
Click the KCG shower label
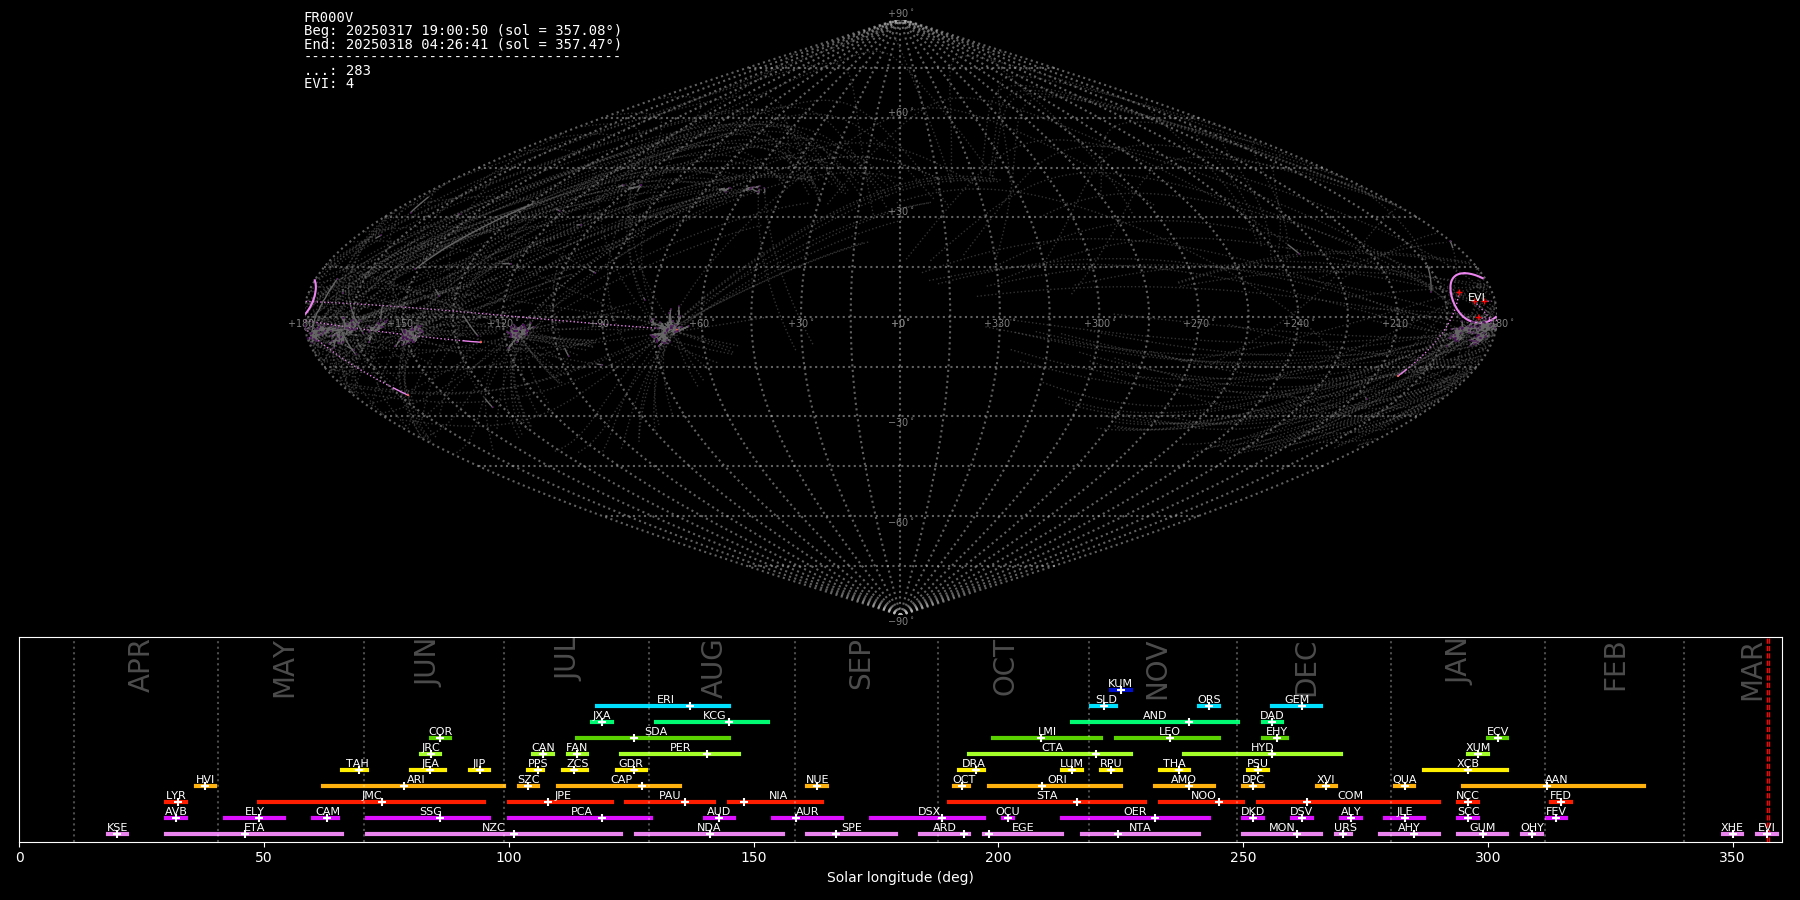(714, 716)
